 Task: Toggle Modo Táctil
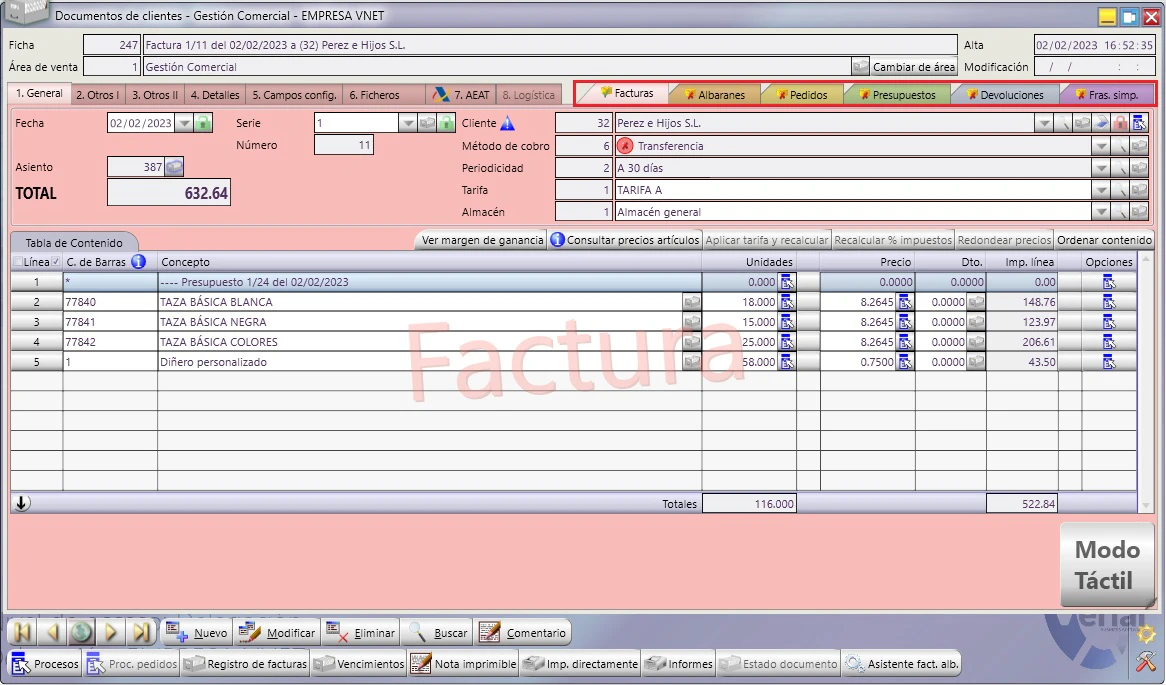(x=1107, y=565)
